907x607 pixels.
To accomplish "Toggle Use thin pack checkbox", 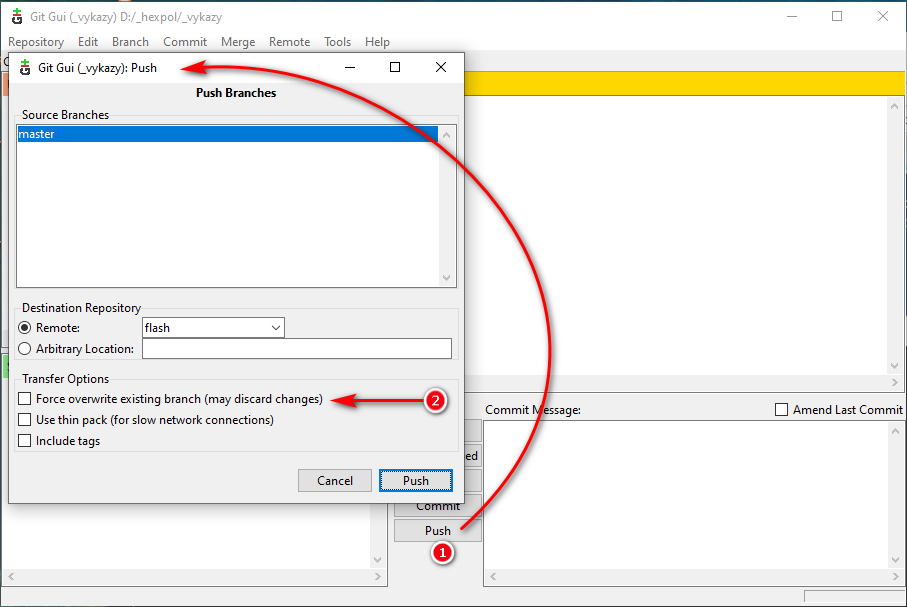I will 25,420.
